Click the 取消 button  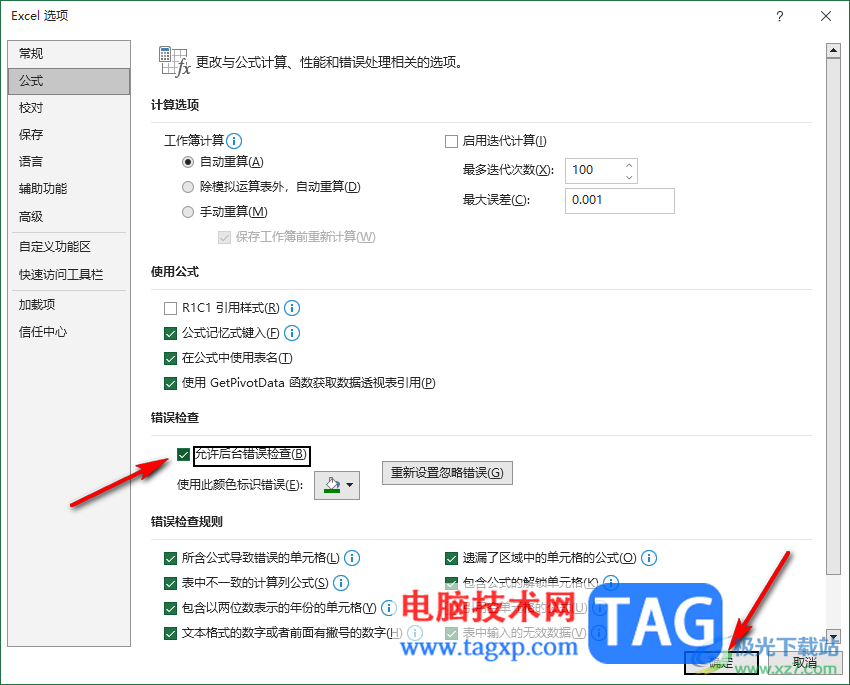click(804, 662)
